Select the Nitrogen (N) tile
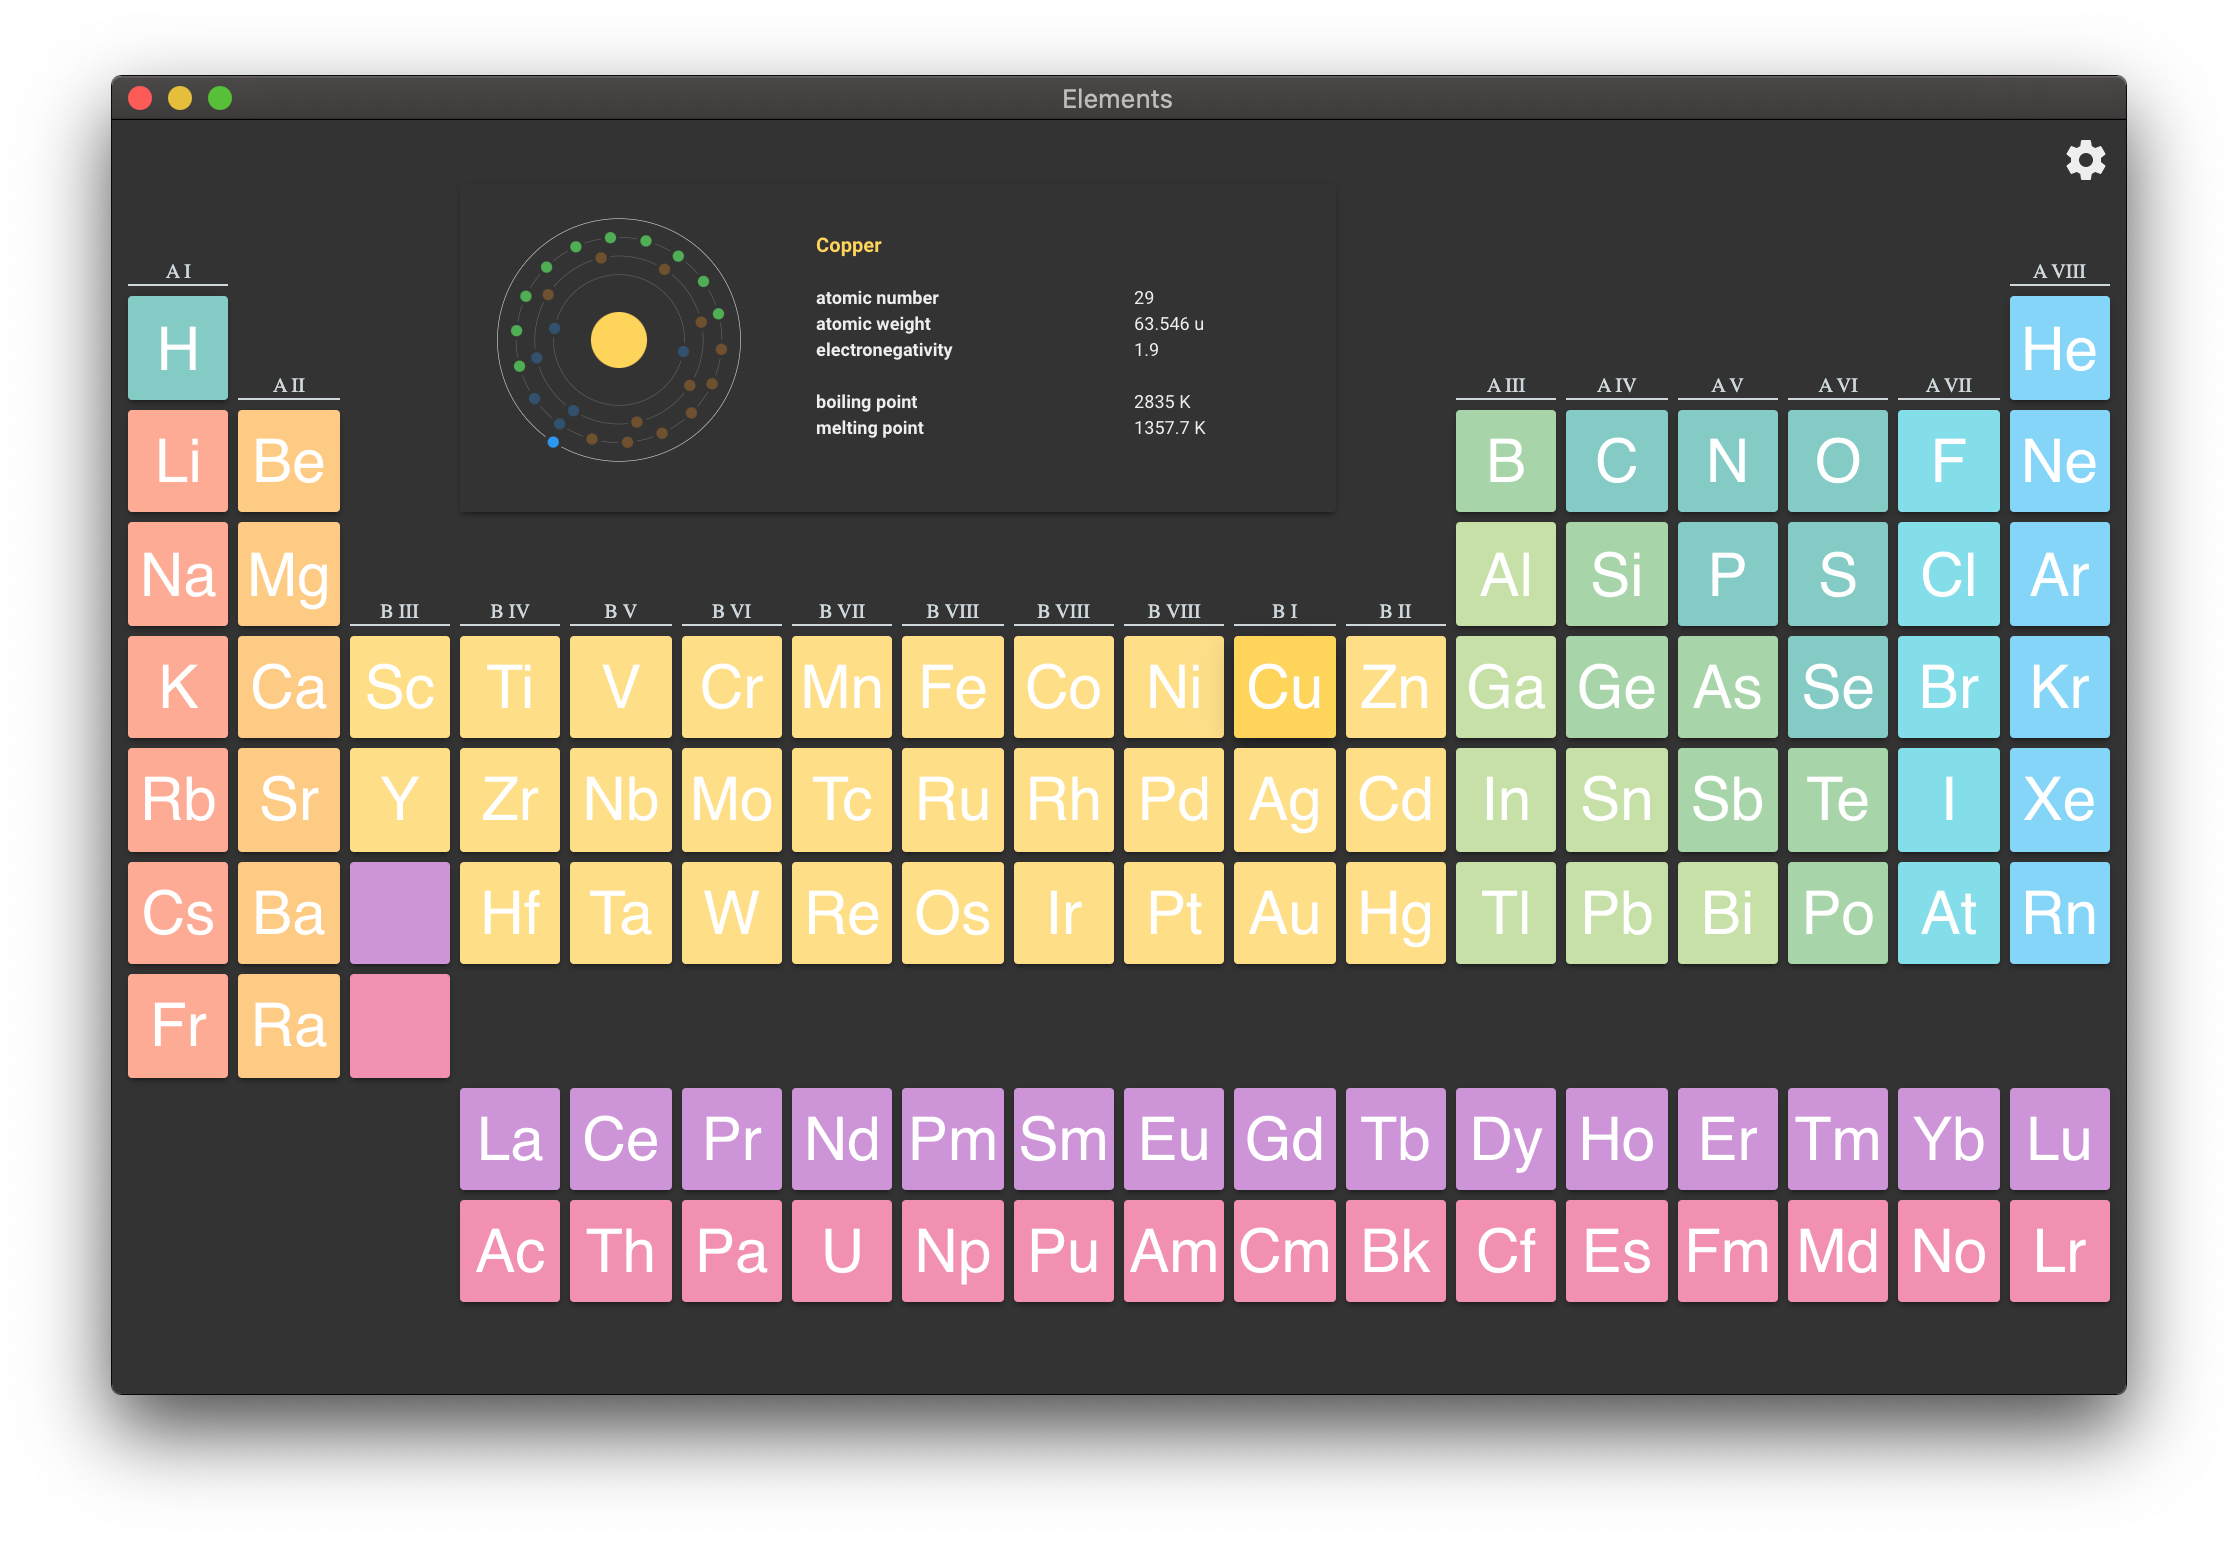This screenshot has height=1542, width=2238. tap(1727, 461)
